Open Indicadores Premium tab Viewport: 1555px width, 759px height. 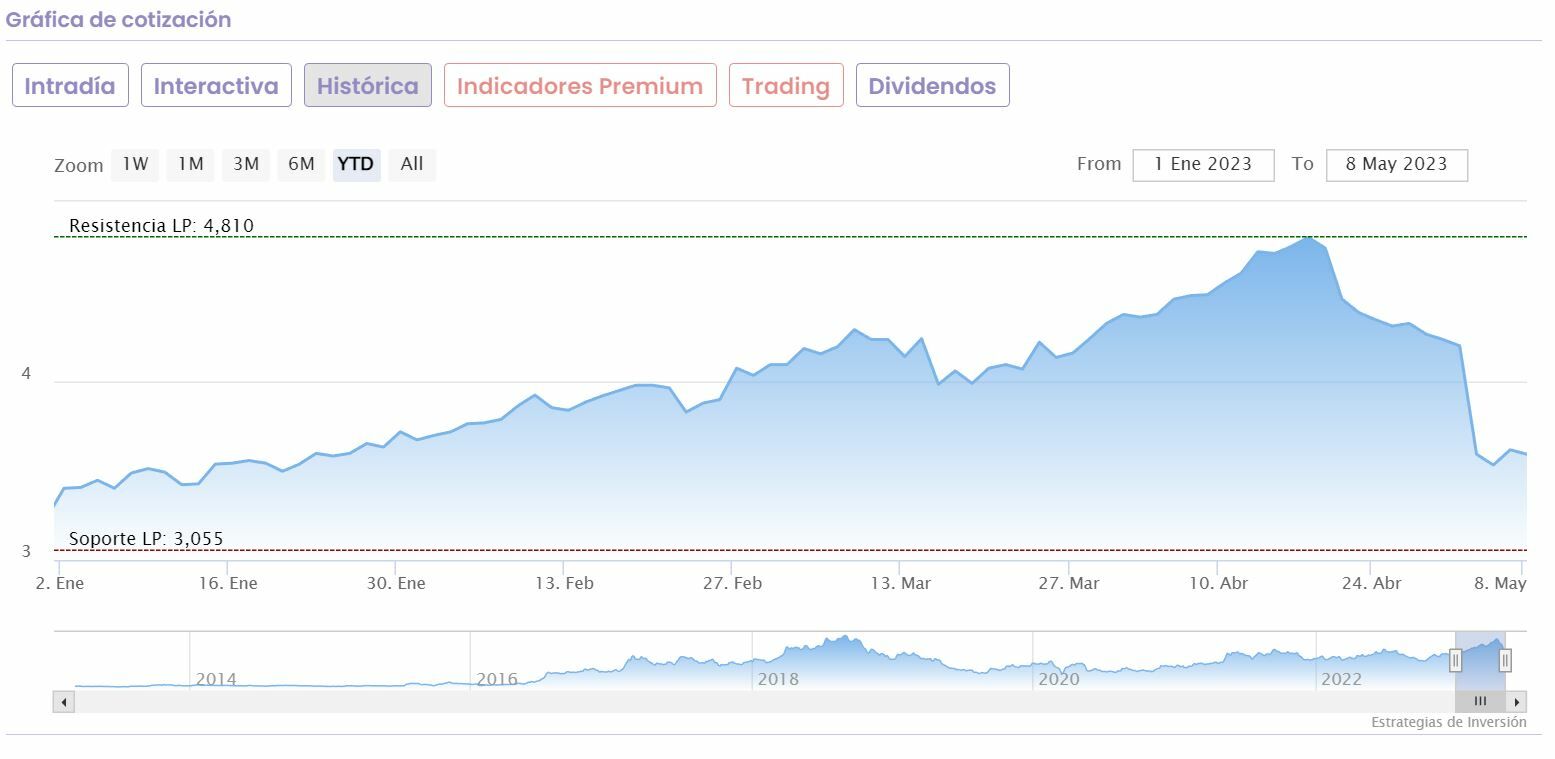point(580,86)
